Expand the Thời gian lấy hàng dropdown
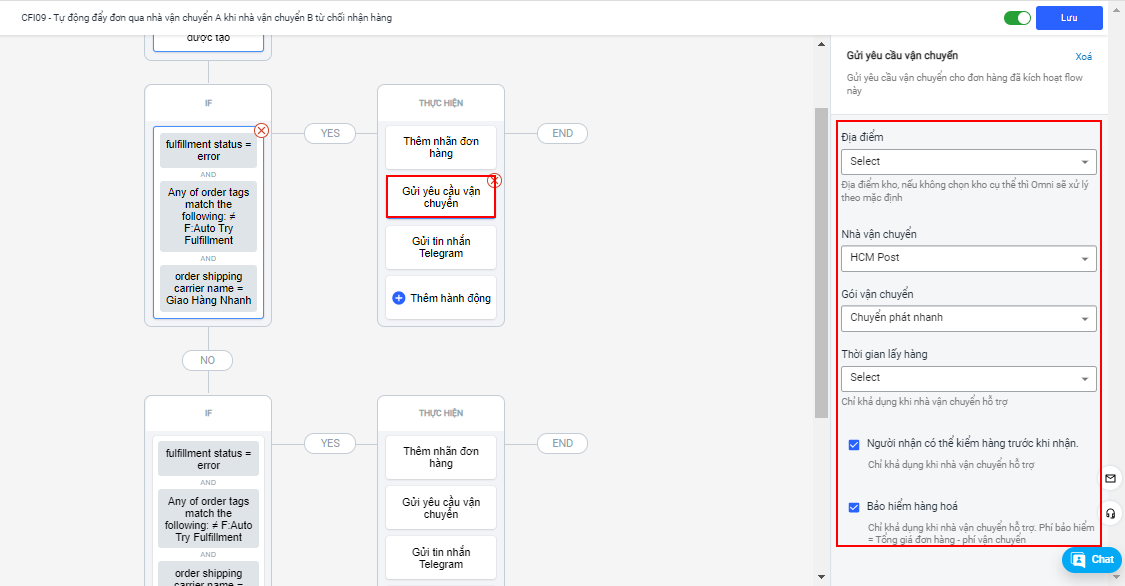The height and width of the screenshot is (586, 1125). click(x=968, y=378)
